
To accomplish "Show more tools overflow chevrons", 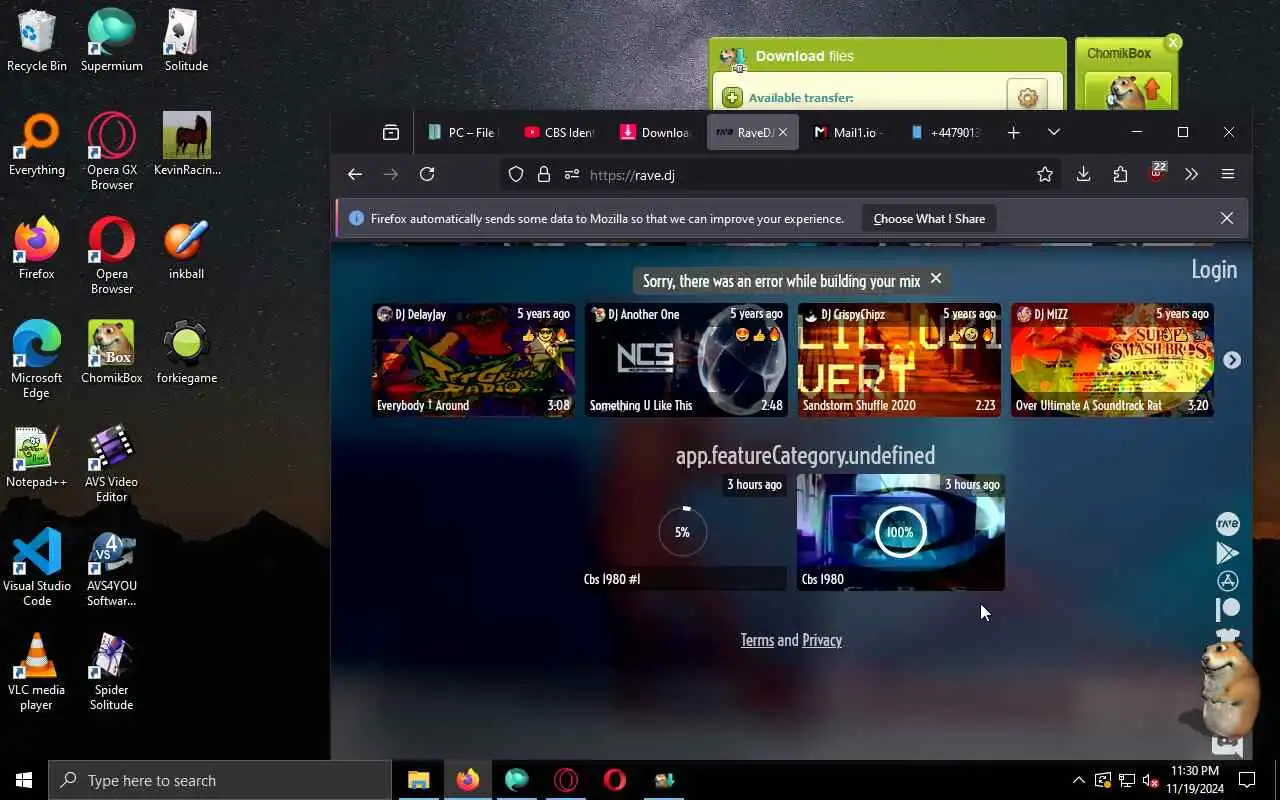I will click(1191, 174).
